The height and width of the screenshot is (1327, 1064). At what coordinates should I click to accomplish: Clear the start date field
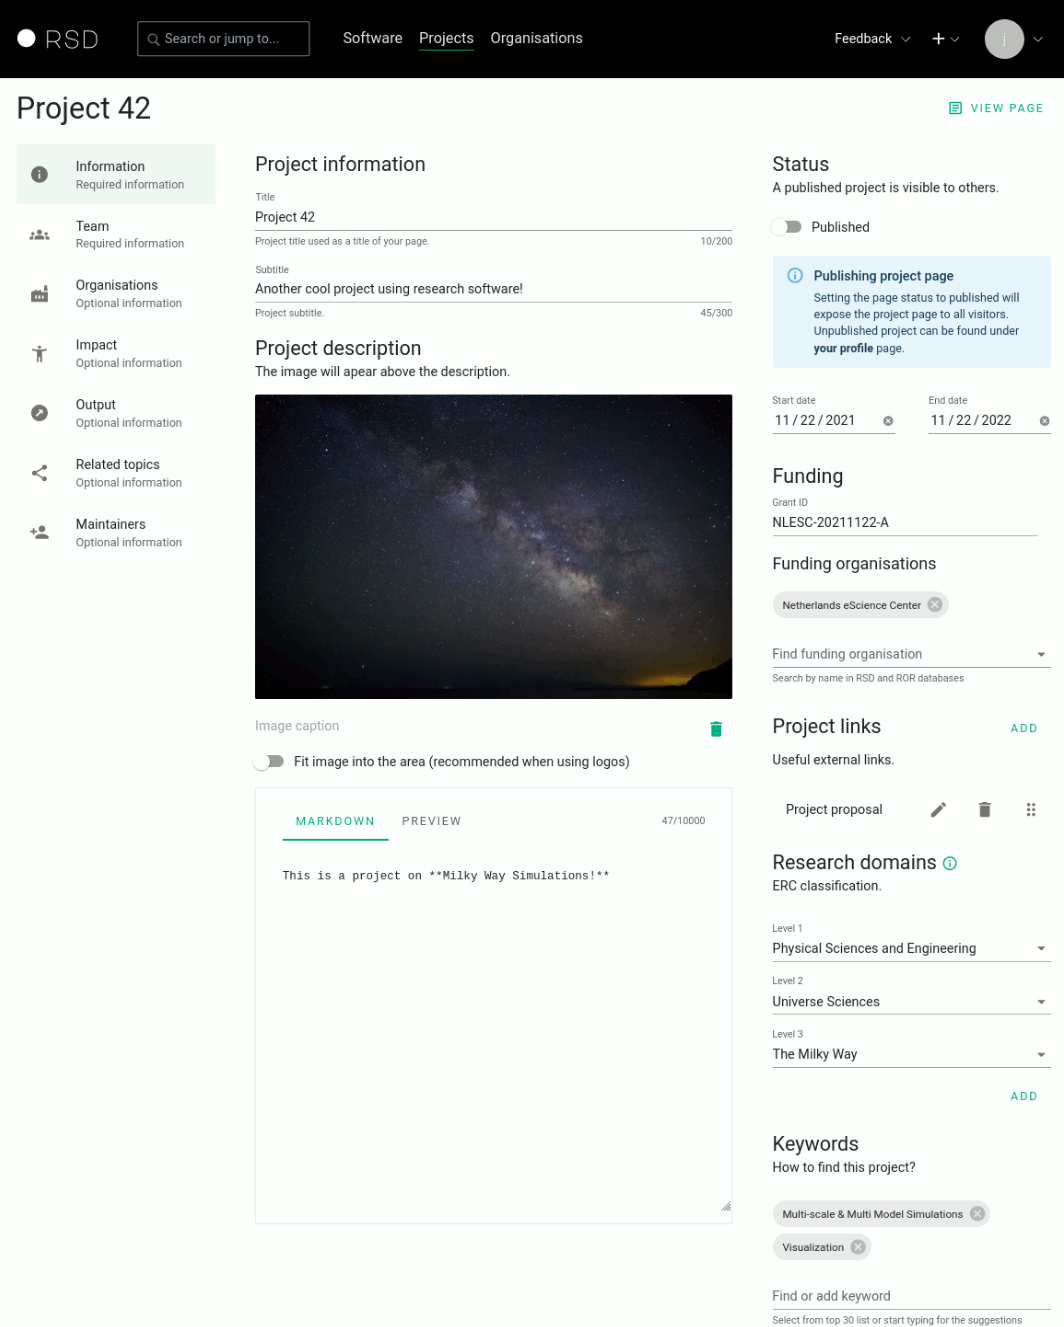888,421
